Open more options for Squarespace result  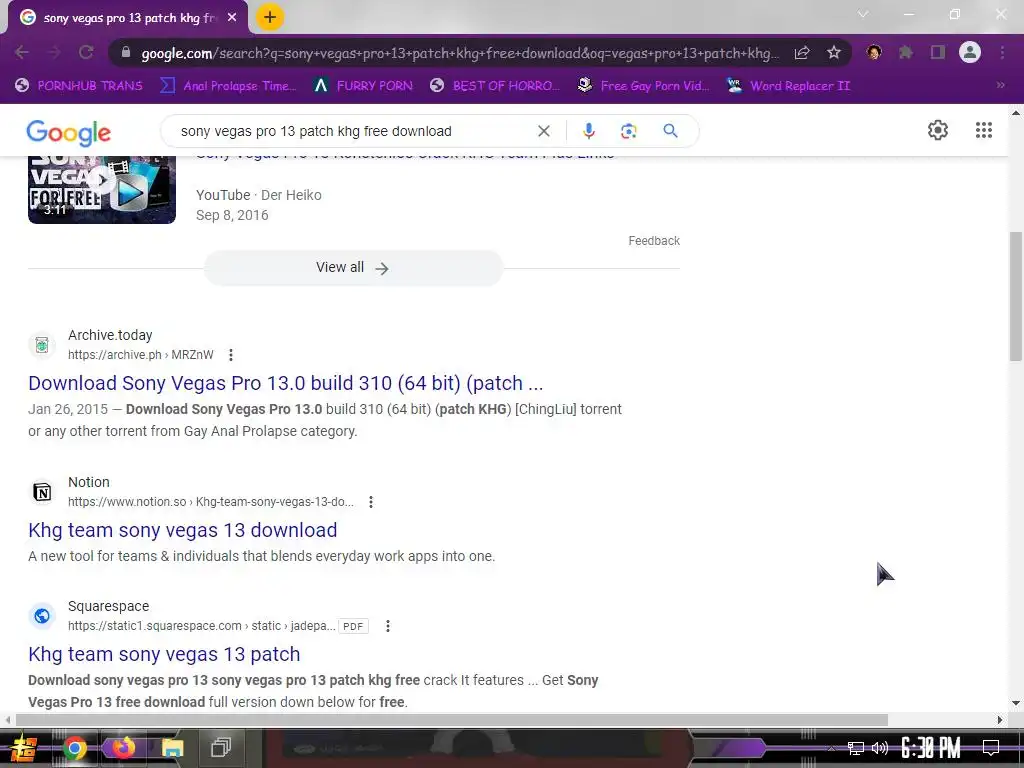(x=388, y=626)
